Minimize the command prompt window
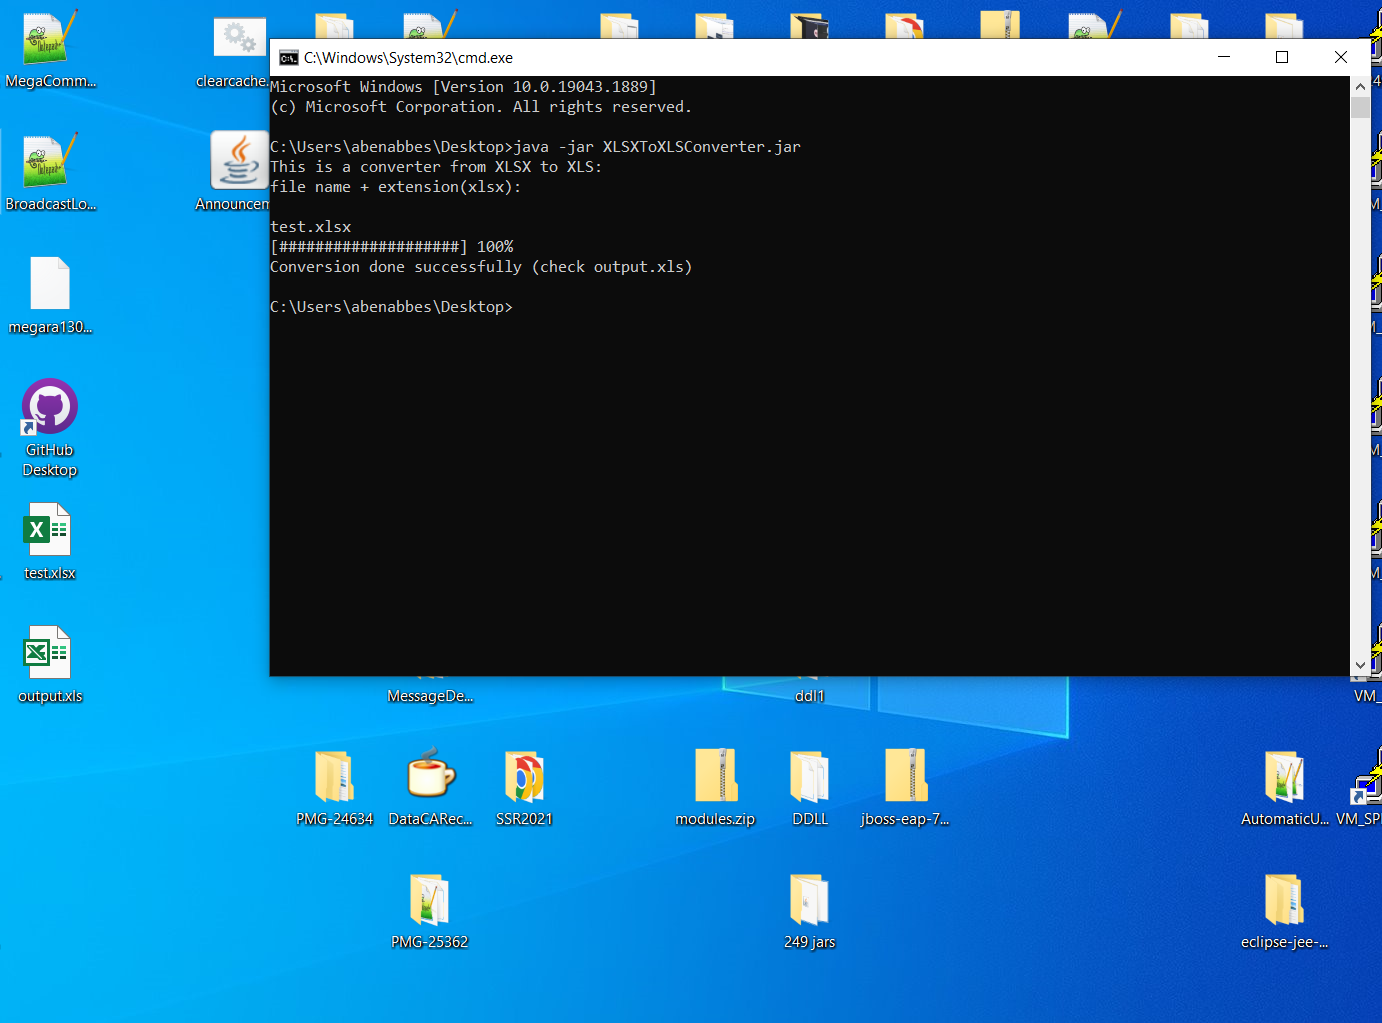The image size is (1382, 1023). coord(1223,57)
